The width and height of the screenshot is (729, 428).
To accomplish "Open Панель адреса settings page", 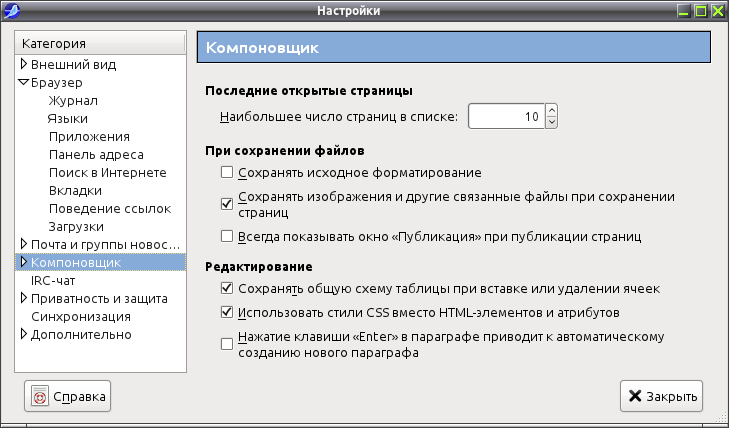I will point(96,154).
